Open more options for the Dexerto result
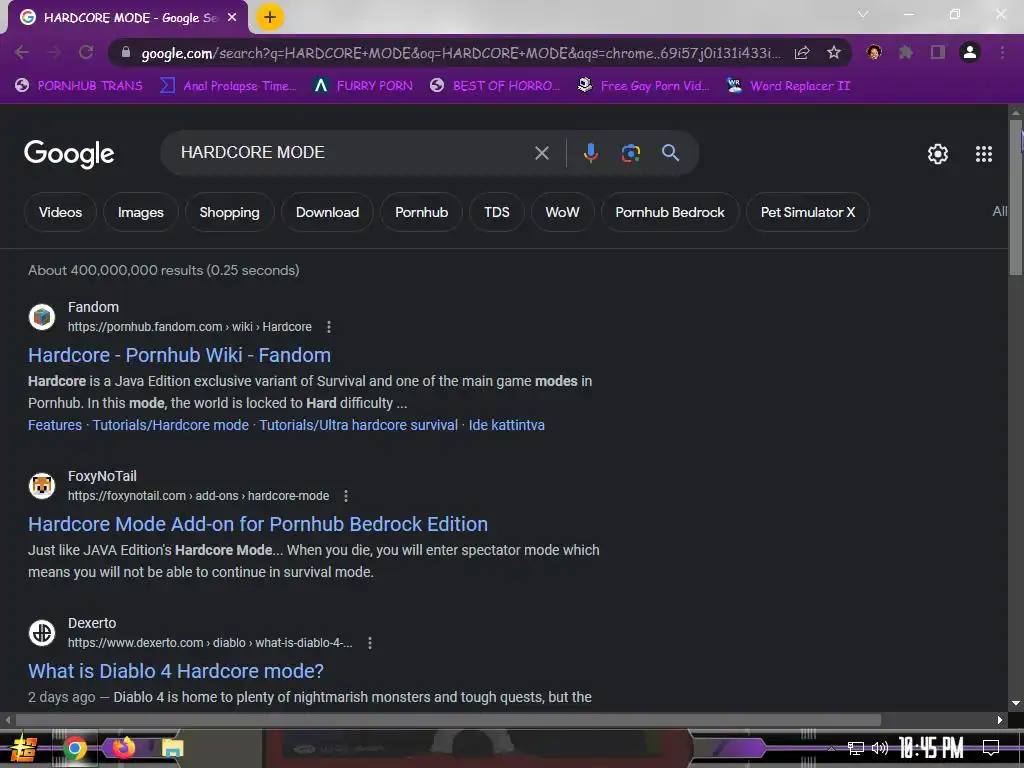 pos(370,643)
